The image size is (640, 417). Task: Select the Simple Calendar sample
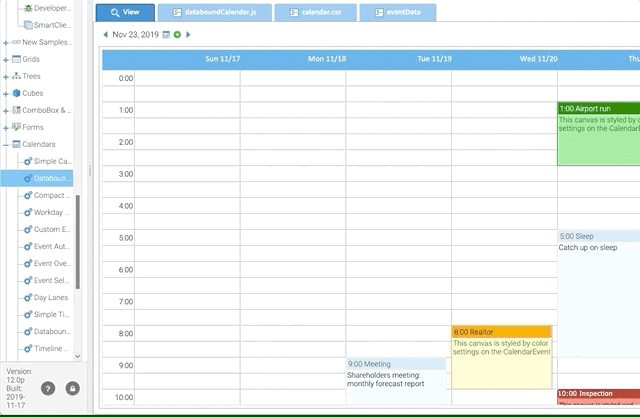[x=51, y=161]
